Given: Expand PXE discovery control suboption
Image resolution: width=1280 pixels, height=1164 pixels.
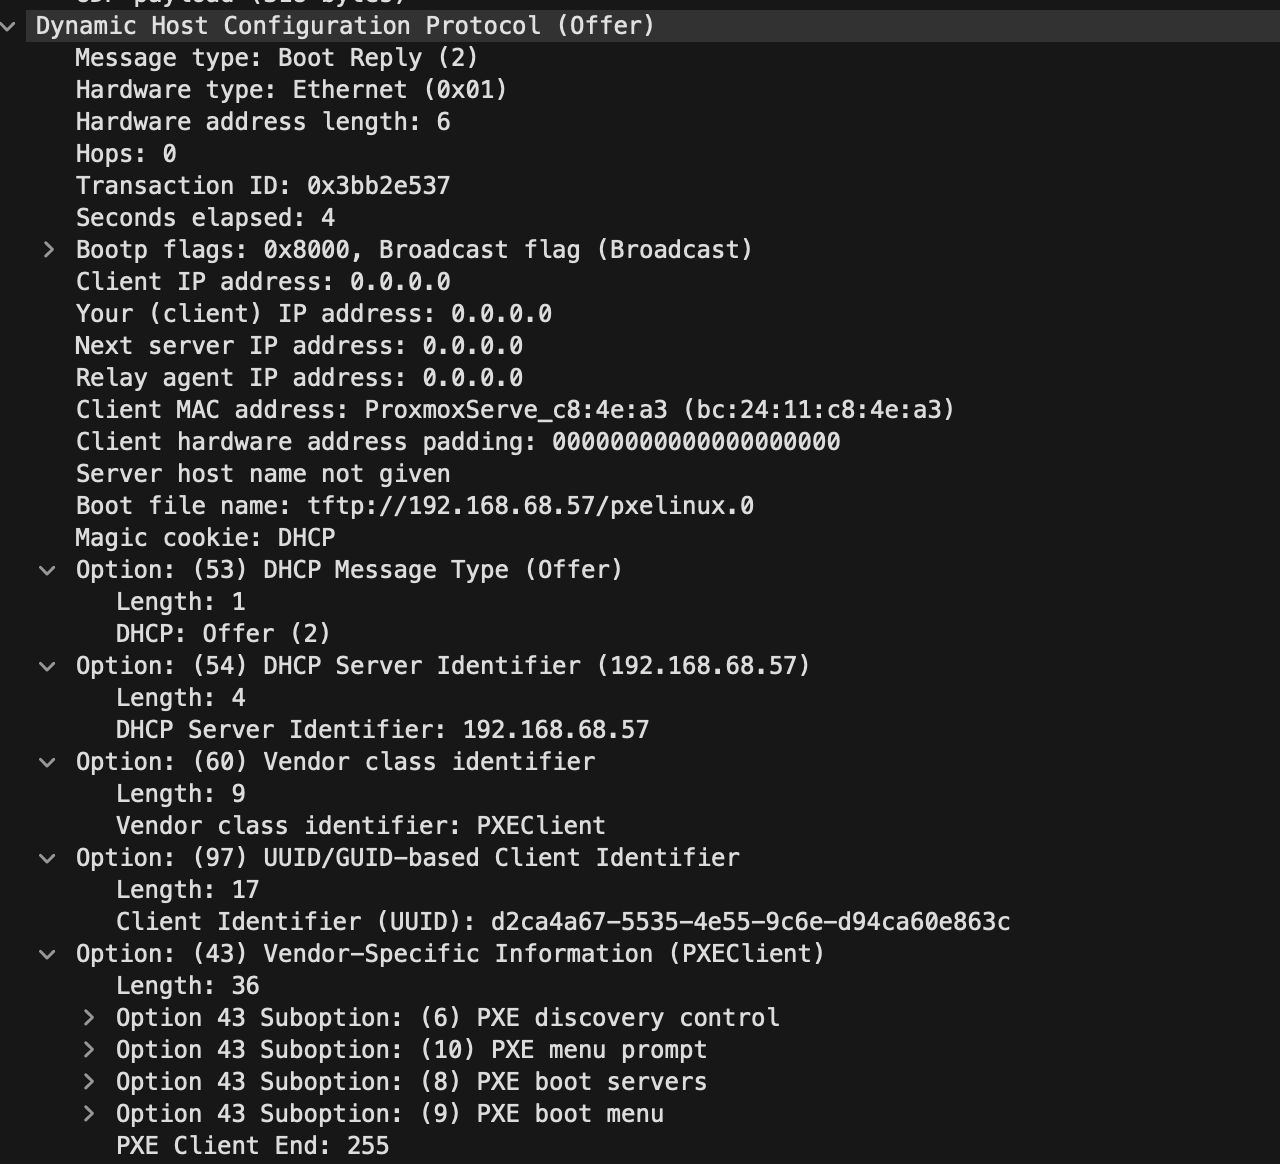Looking at the screenshot, I should pyautogui.click(x=89, y=1018).
